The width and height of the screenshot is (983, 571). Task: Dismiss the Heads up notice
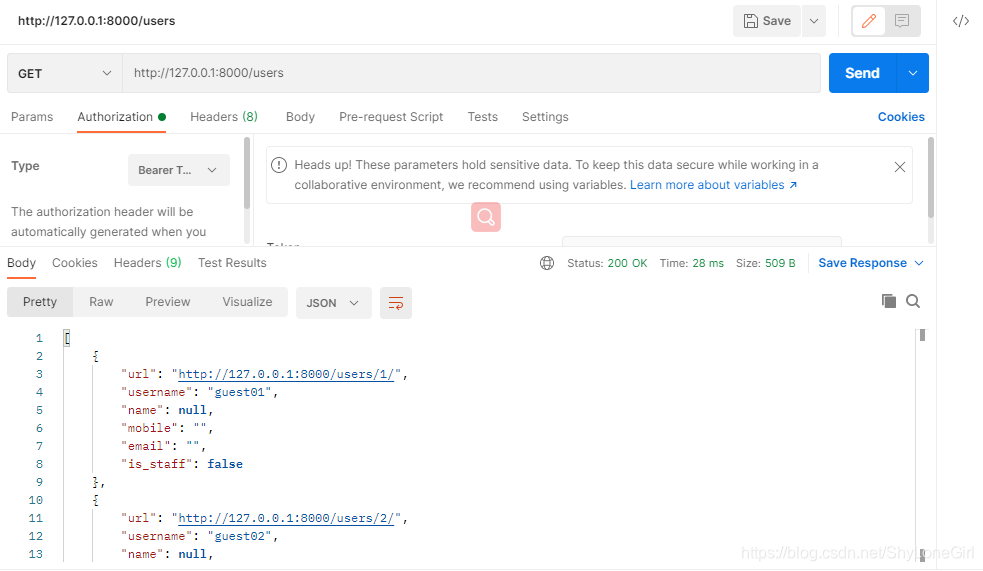tap(900, 167)
